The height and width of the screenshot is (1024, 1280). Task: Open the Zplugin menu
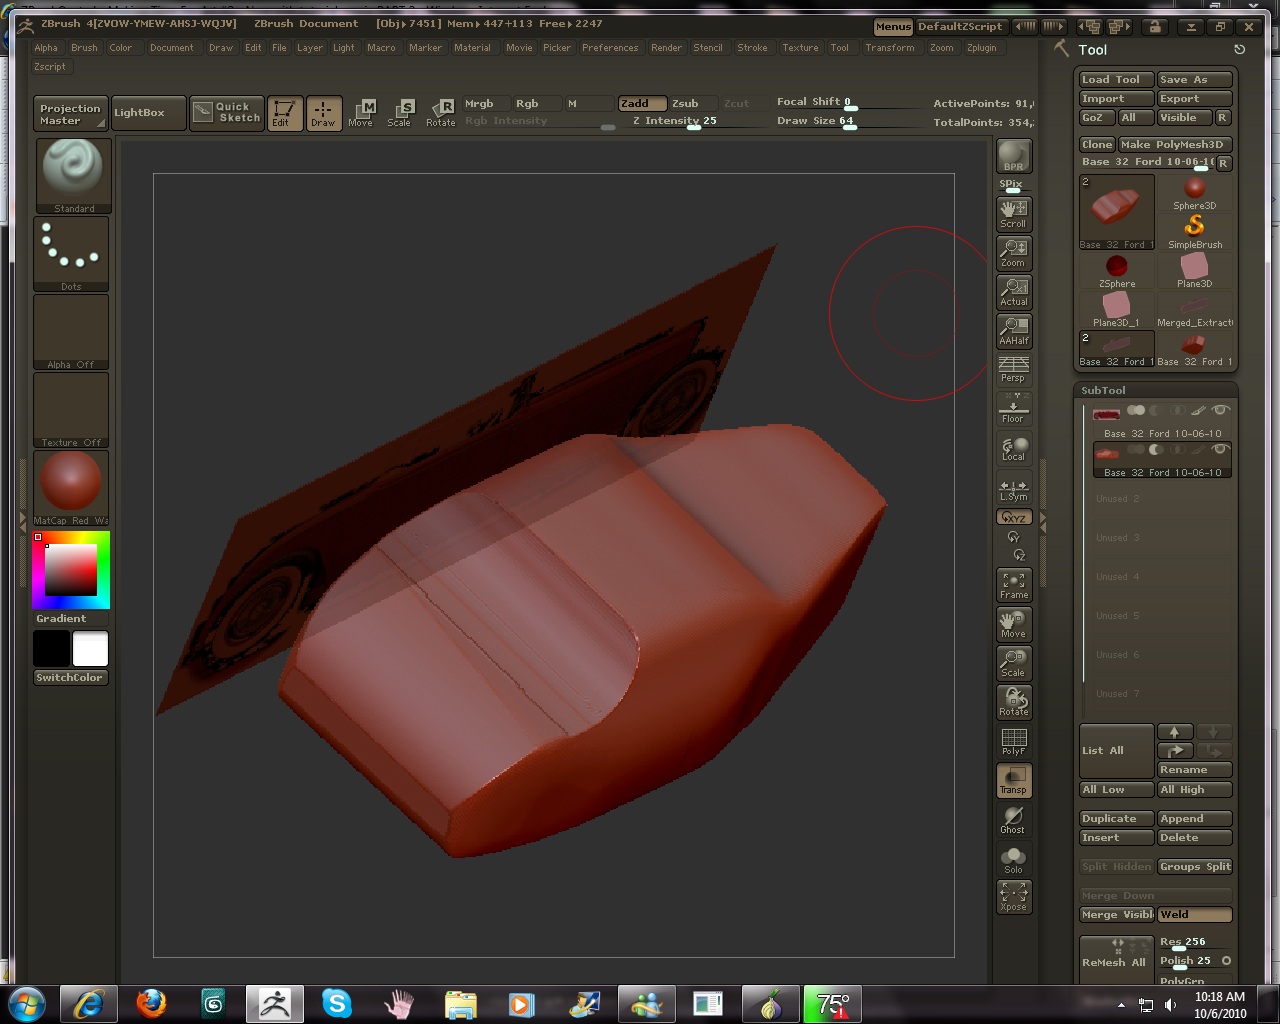[981, 47]
